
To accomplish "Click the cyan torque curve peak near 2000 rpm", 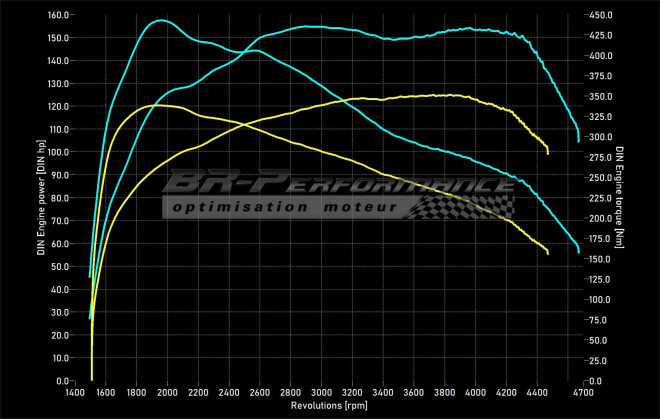I will click(x=160, y=20).
